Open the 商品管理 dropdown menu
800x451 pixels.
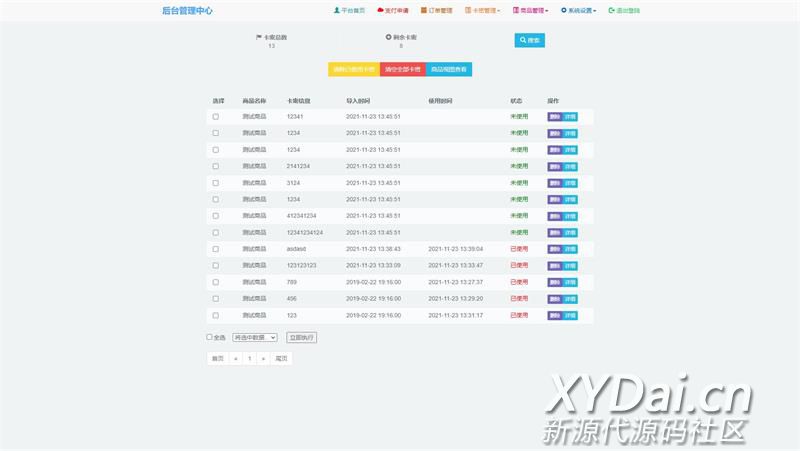point(530,11)
